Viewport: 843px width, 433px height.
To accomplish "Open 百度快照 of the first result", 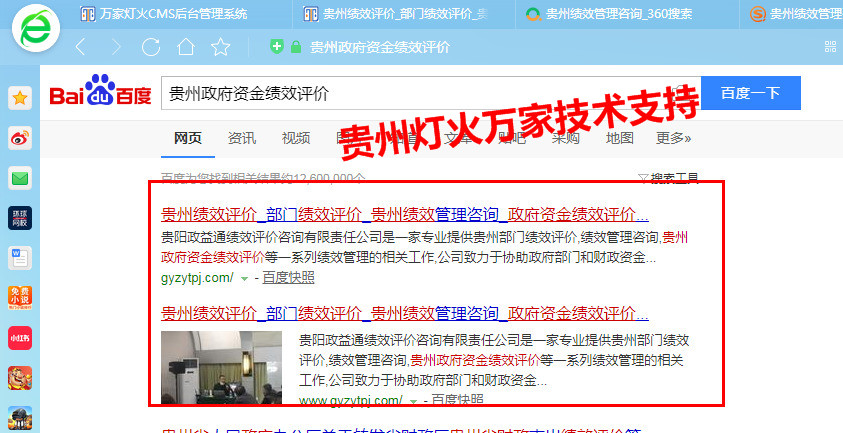I will pos(288,278).
